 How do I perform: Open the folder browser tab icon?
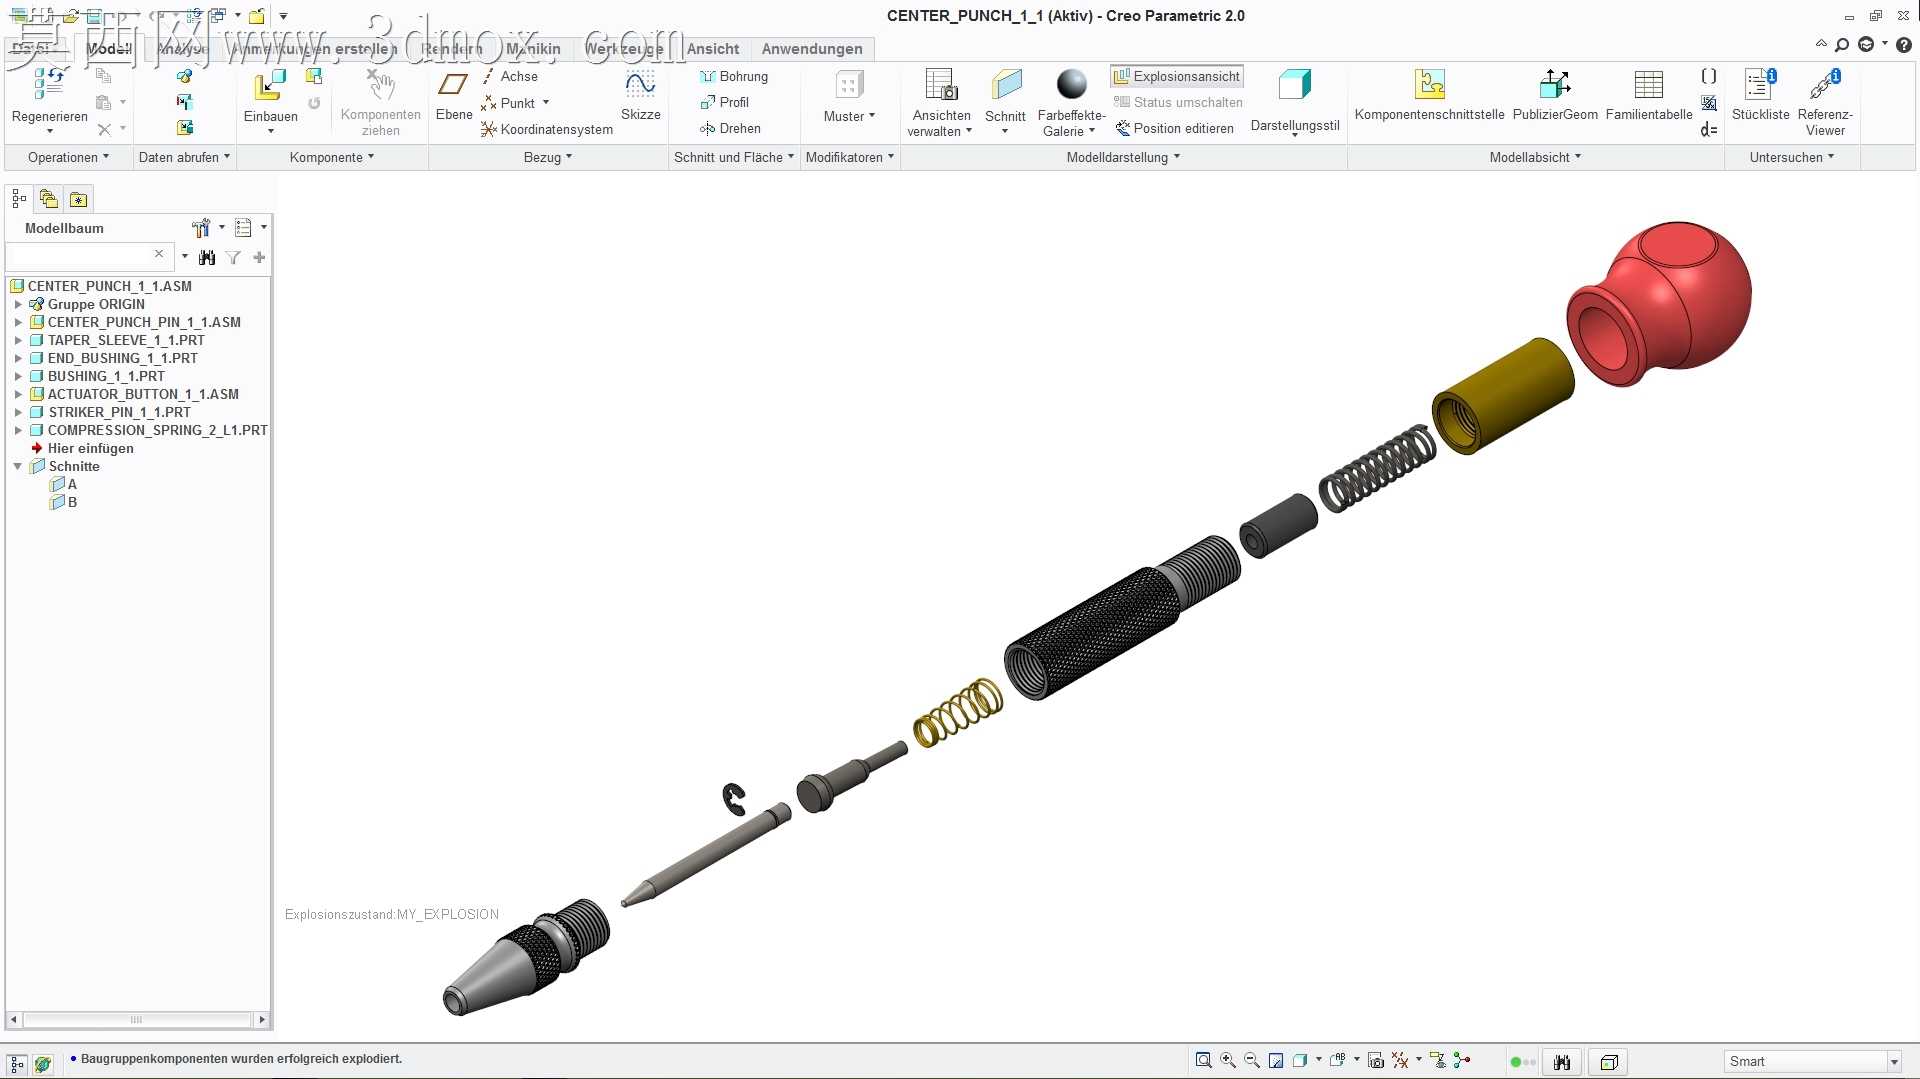[x=48, y=199]
